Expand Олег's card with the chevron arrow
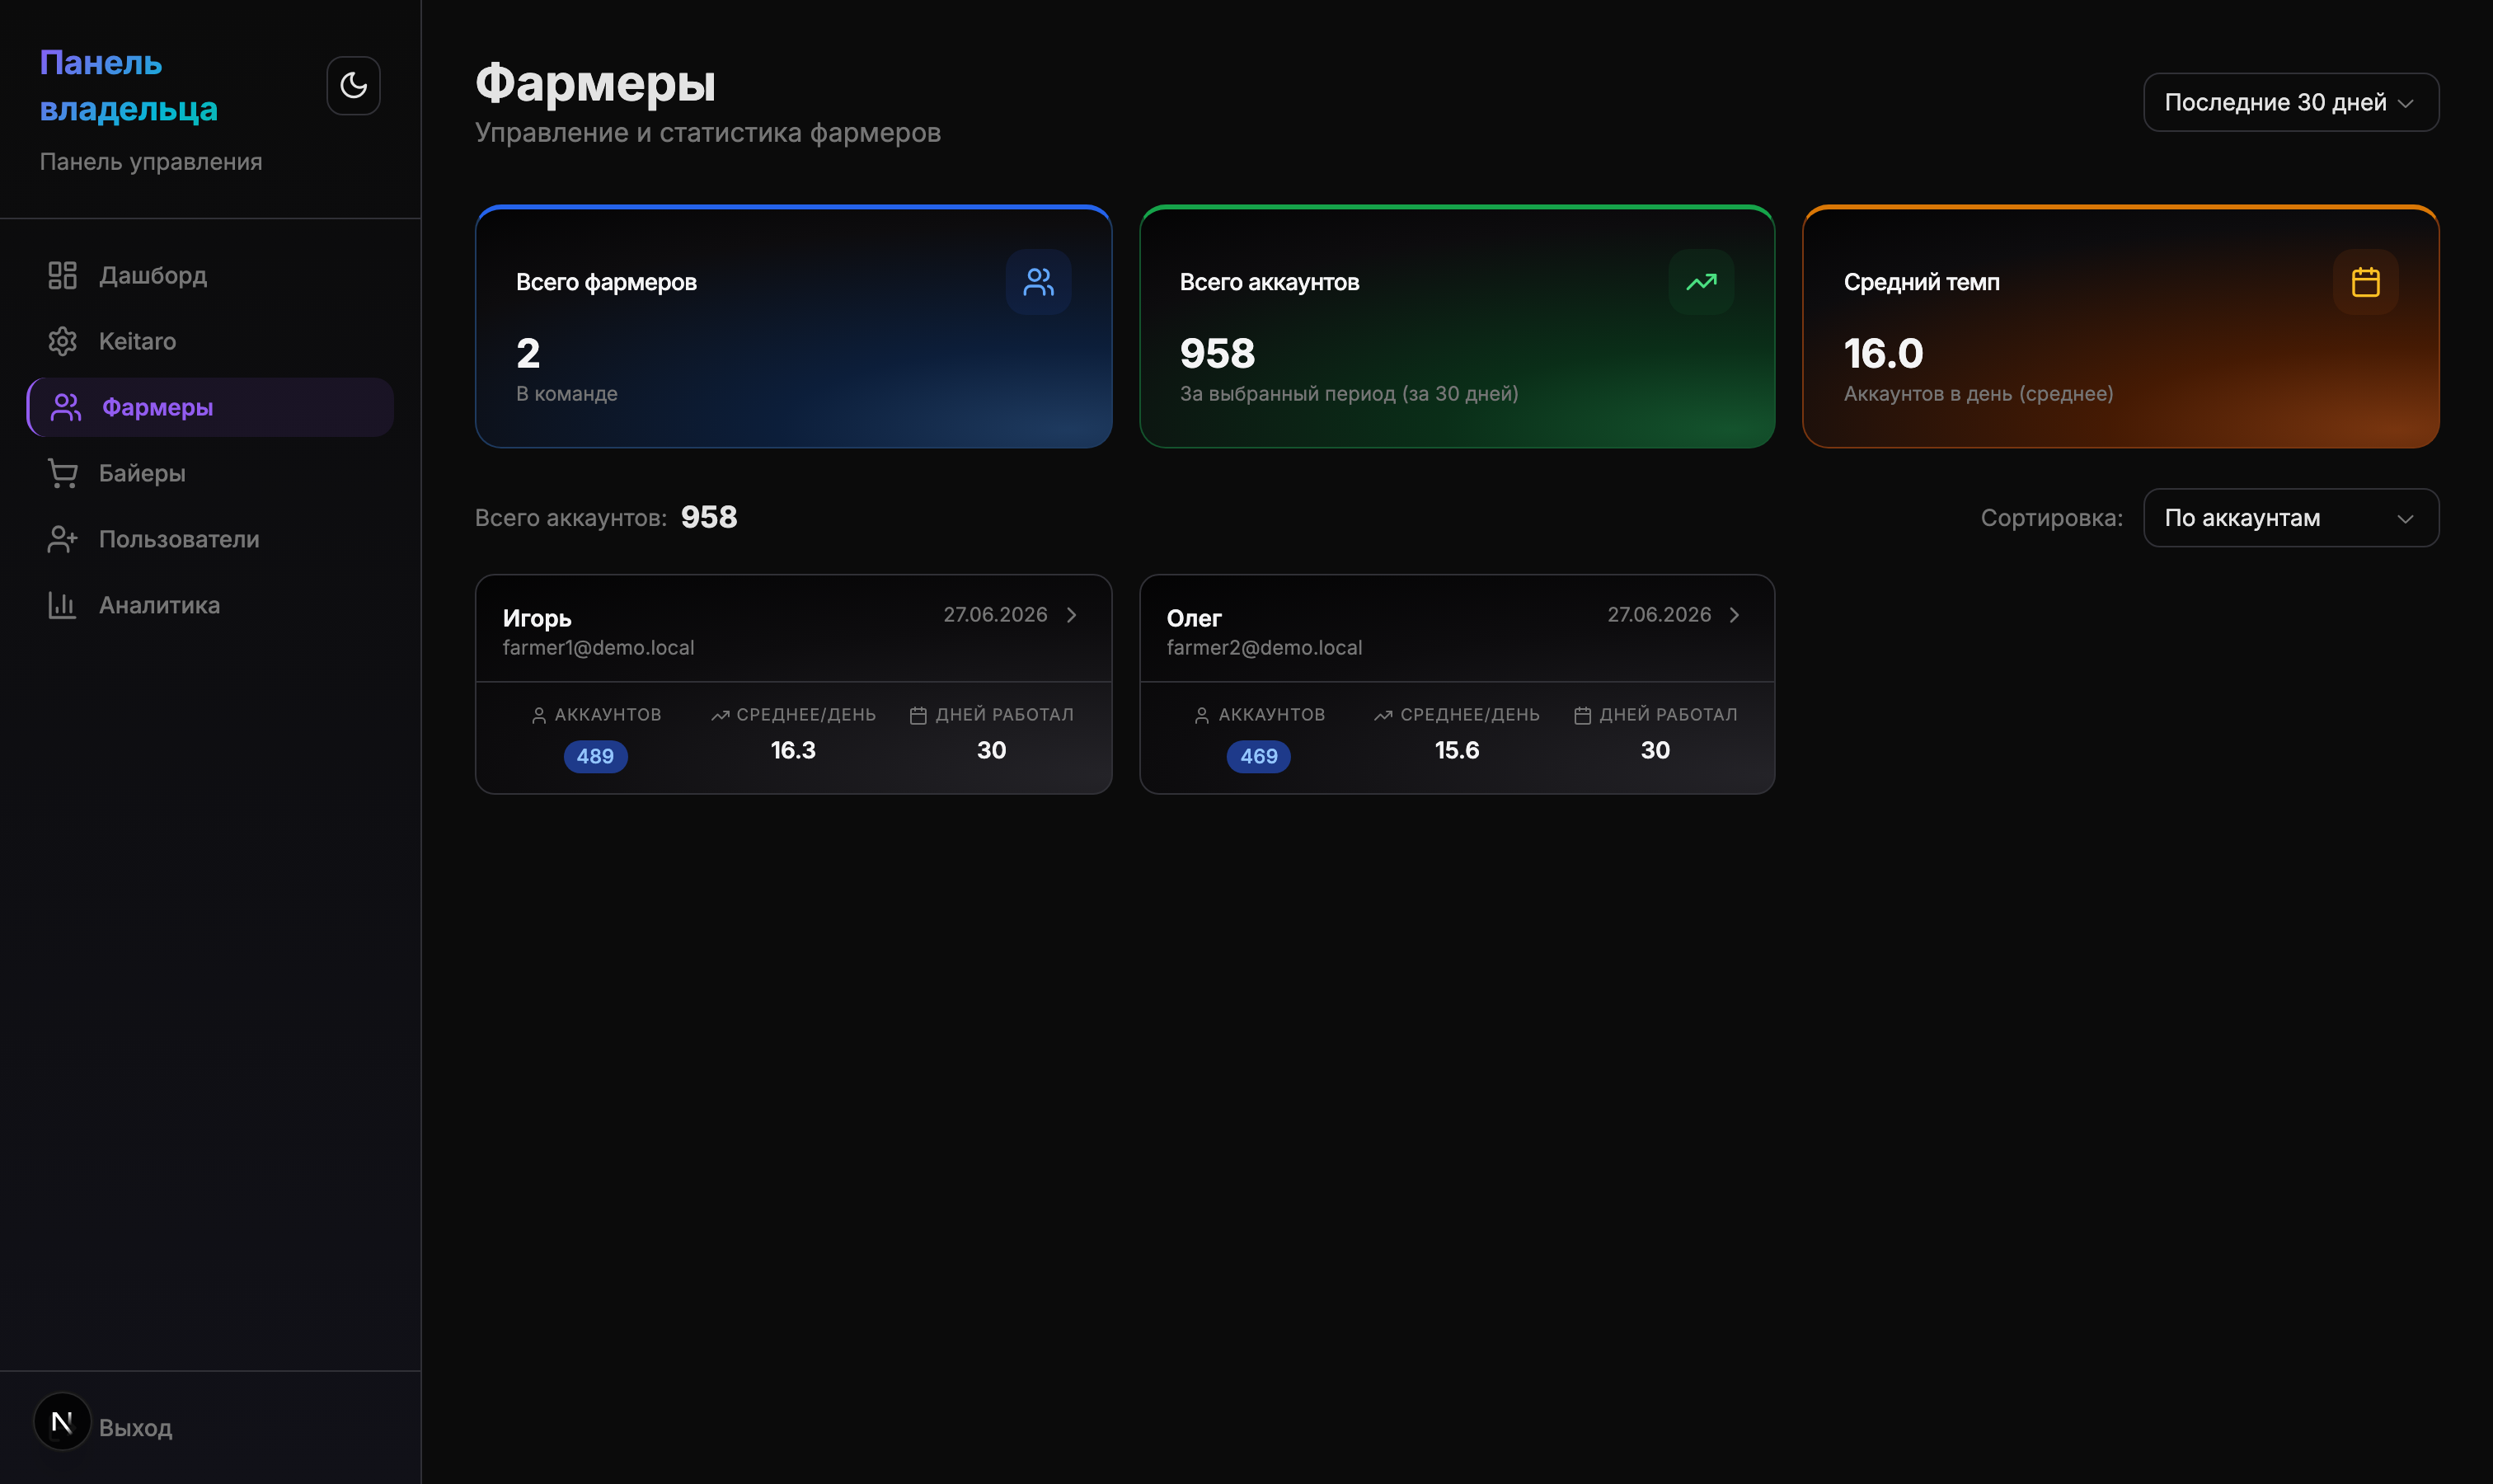2493x1484 pixels. coord(1734,615)
